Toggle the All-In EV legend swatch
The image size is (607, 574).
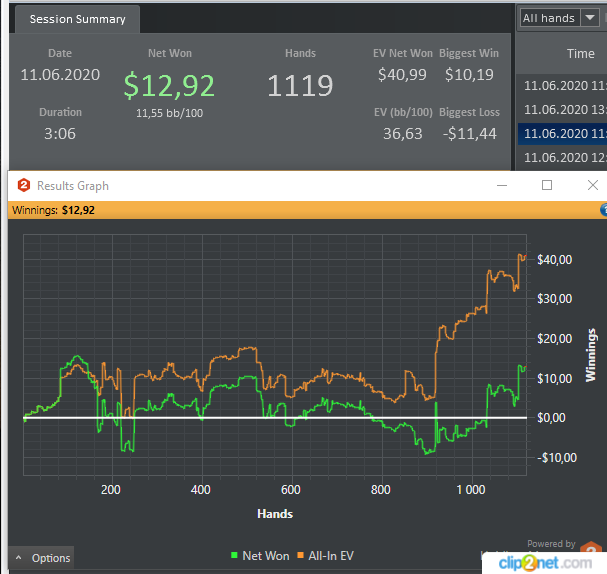[x=300, y=555]
